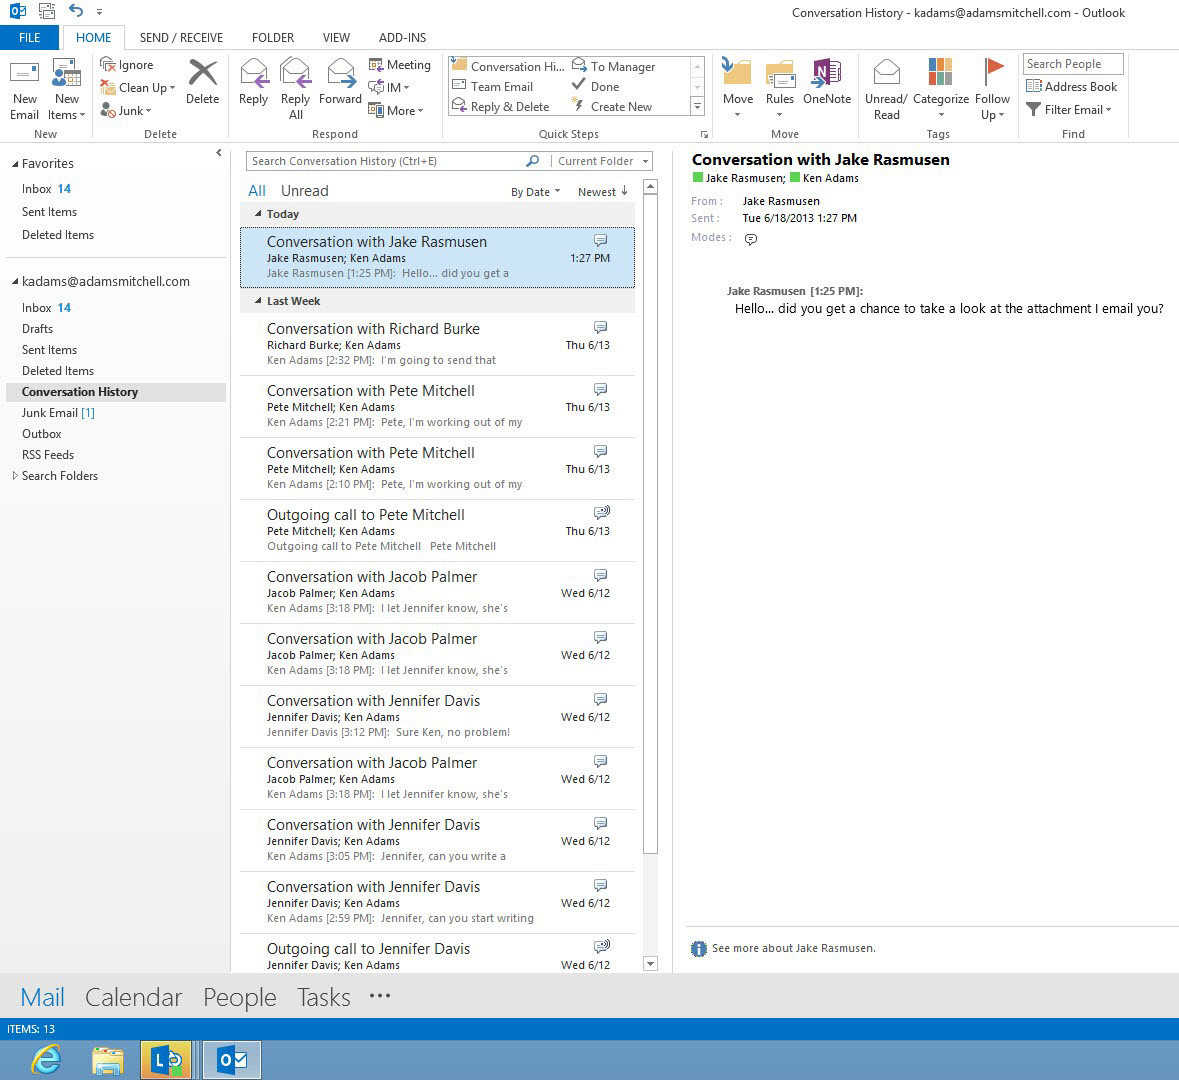The width and height of the screenshot is (1179, 1080).
Task: Run the Reply & Delete quick step
Action: (x=501, y=107)
